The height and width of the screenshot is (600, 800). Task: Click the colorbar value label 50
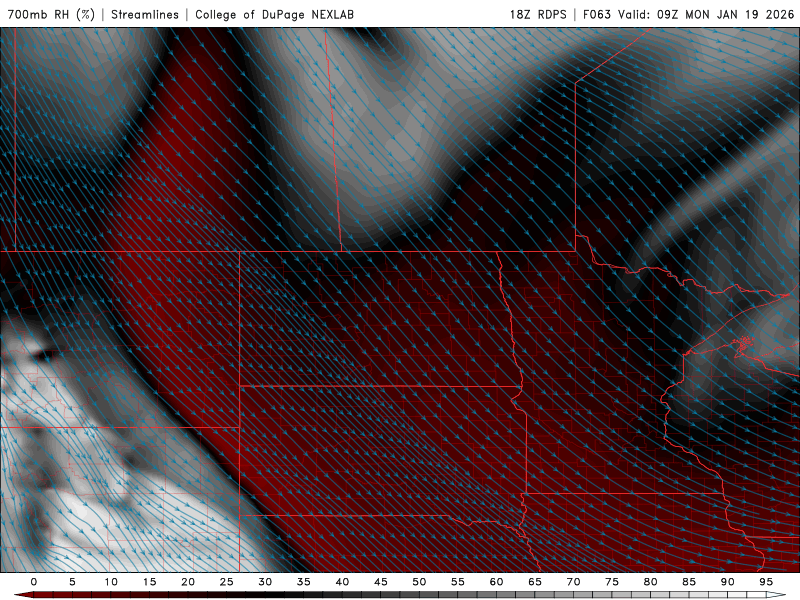click(x=419, y=582)
